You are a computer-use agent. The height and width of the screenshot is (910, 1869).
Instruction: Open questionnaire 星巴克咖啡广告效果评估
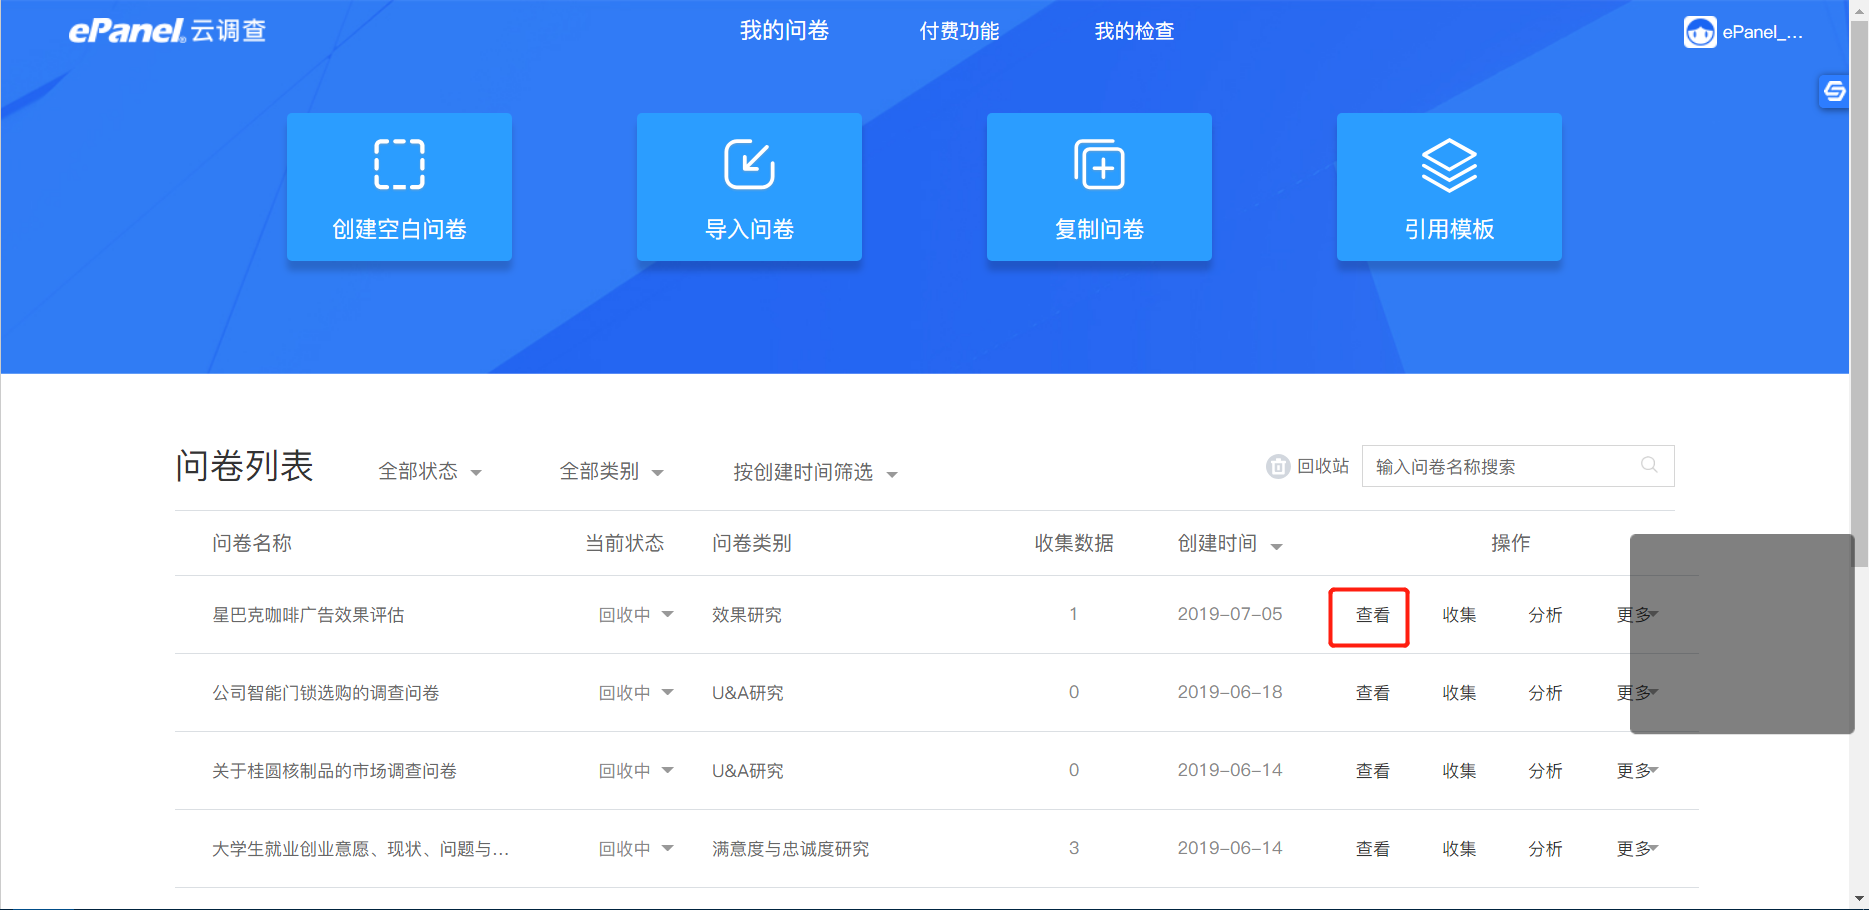(308, 615)
